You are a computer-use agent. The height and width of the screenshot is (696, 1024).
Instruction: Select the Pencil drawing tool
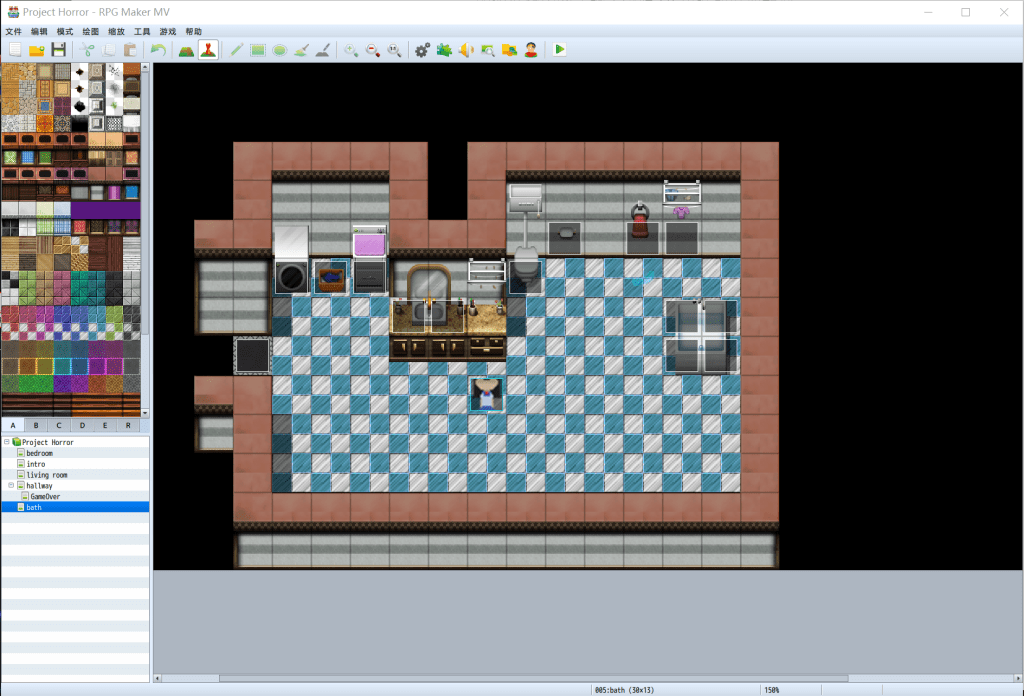(237, 50)
